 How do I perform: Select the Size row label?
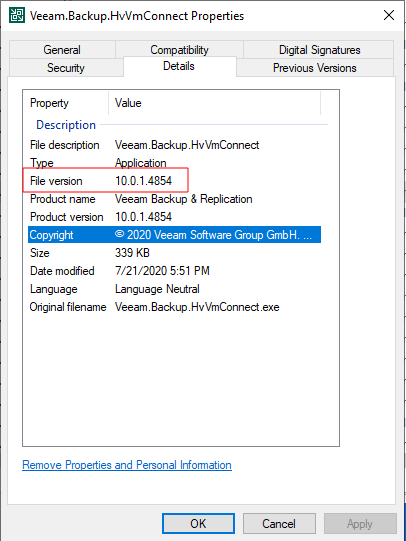[x=40, y=253]
